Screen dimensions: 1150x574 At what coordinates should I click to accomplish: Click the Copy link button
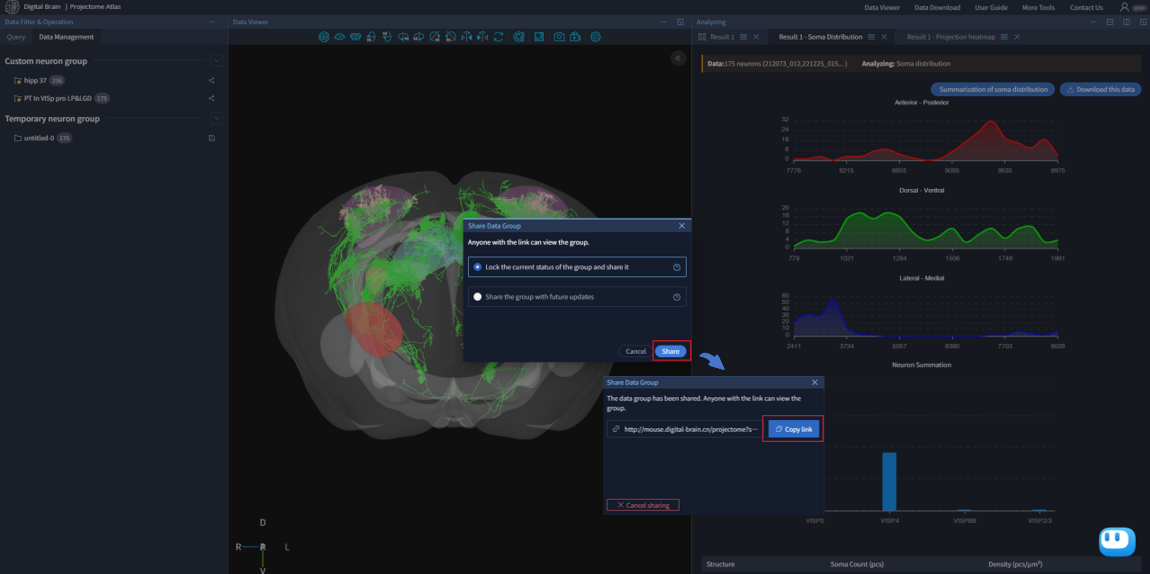[795, 429]
